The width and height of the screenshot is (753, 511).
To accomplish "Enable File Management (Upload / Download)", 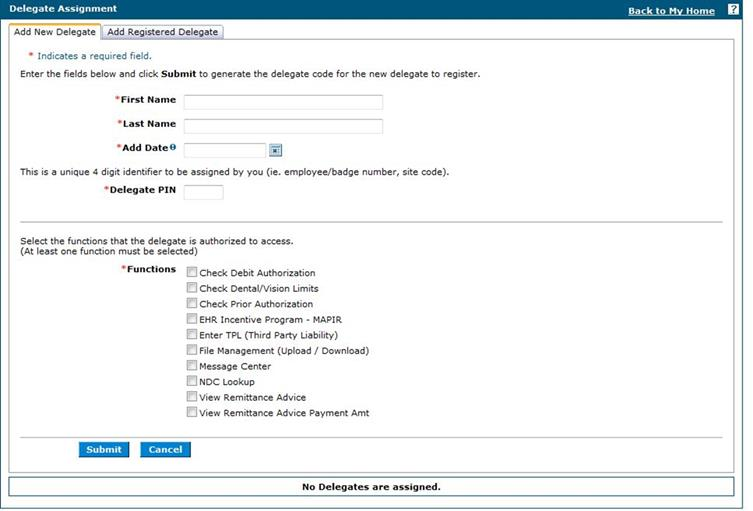I will (192, 350).
